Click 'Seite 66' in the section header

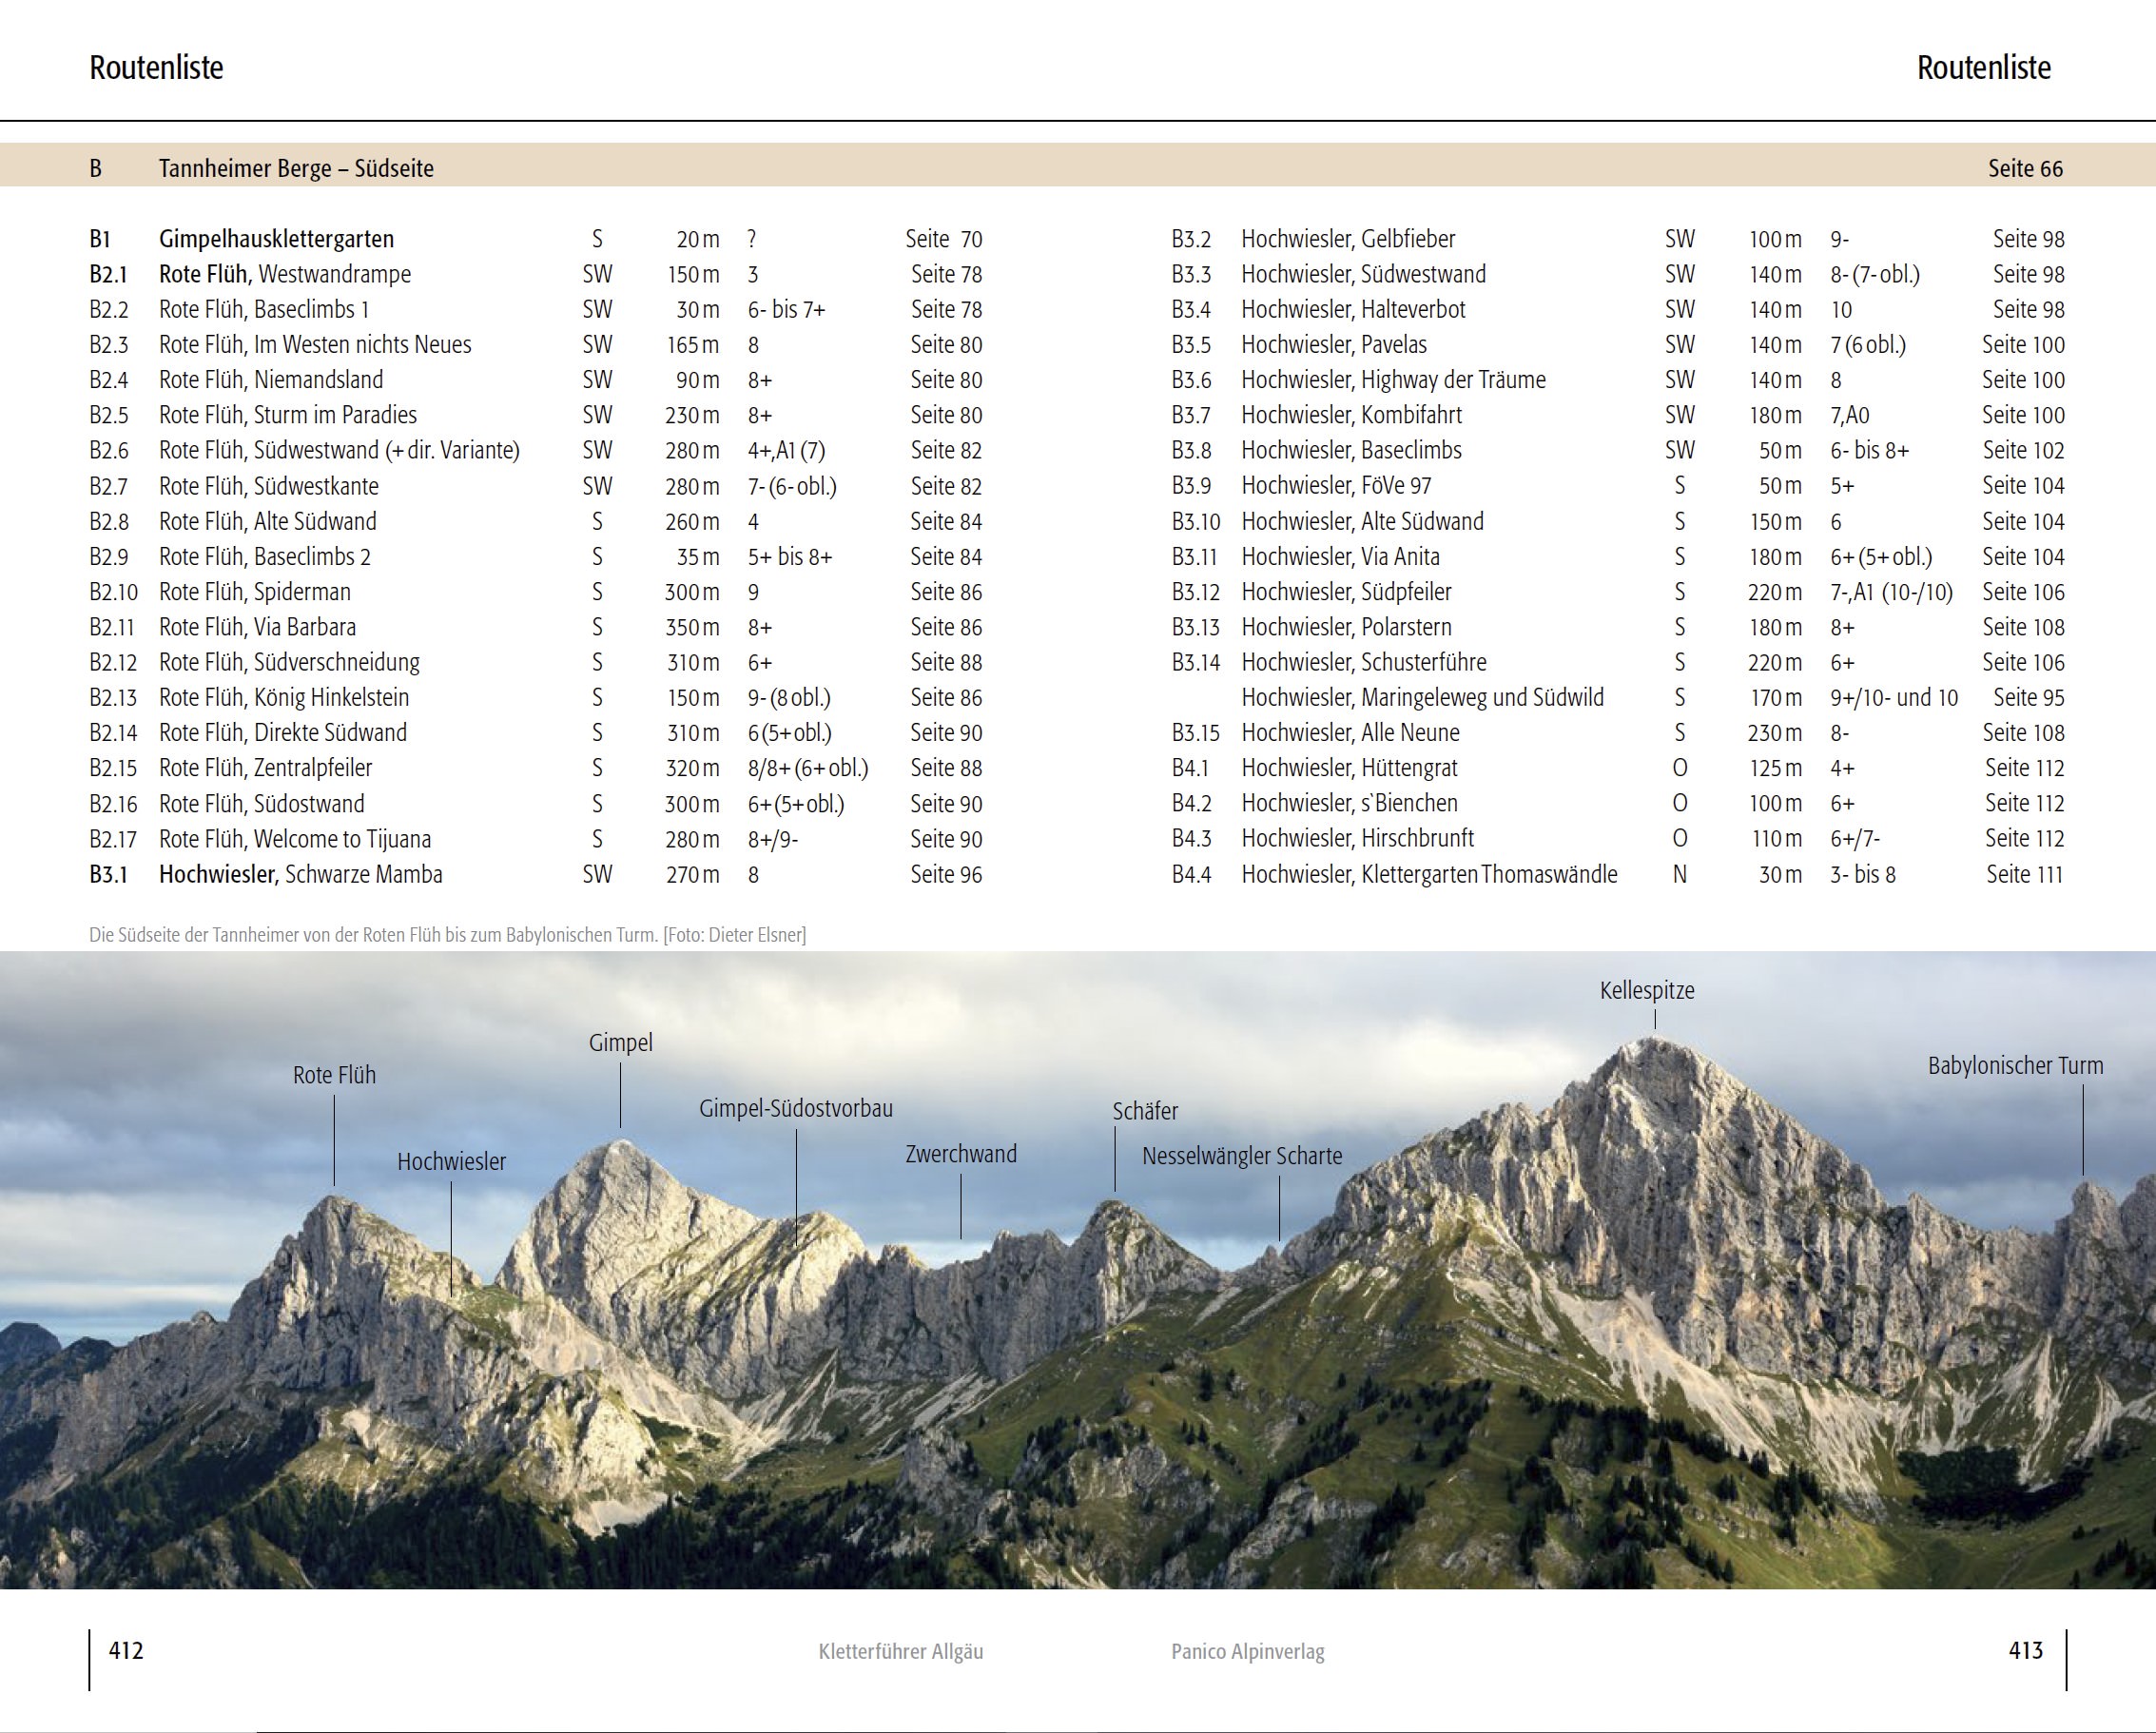pyautogui.click(x=2025, y=168)
